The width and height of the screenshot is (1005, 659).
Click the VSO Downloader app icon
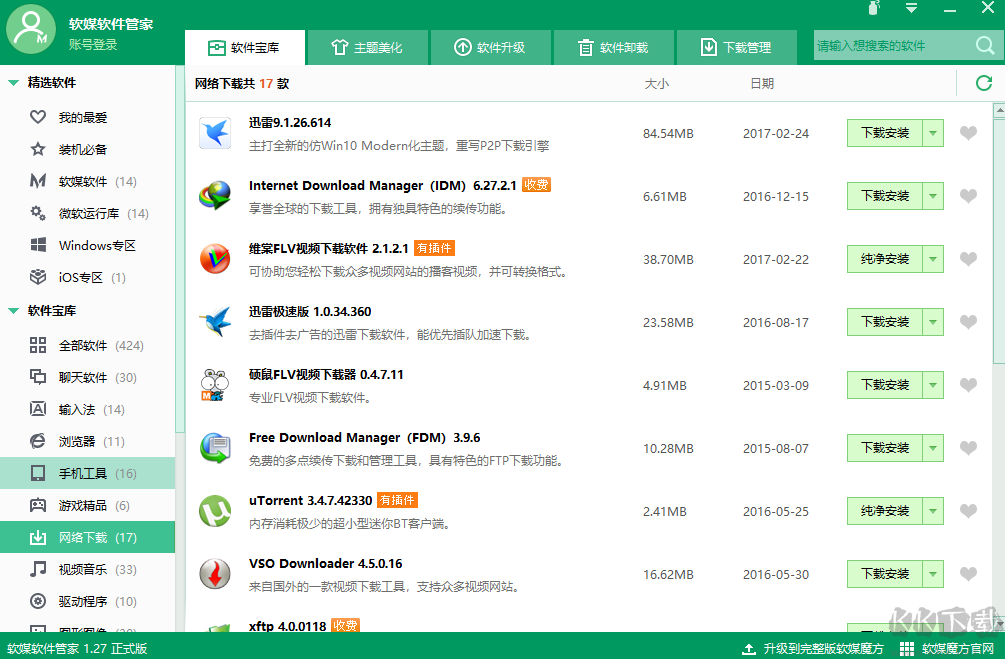(215, 574)
